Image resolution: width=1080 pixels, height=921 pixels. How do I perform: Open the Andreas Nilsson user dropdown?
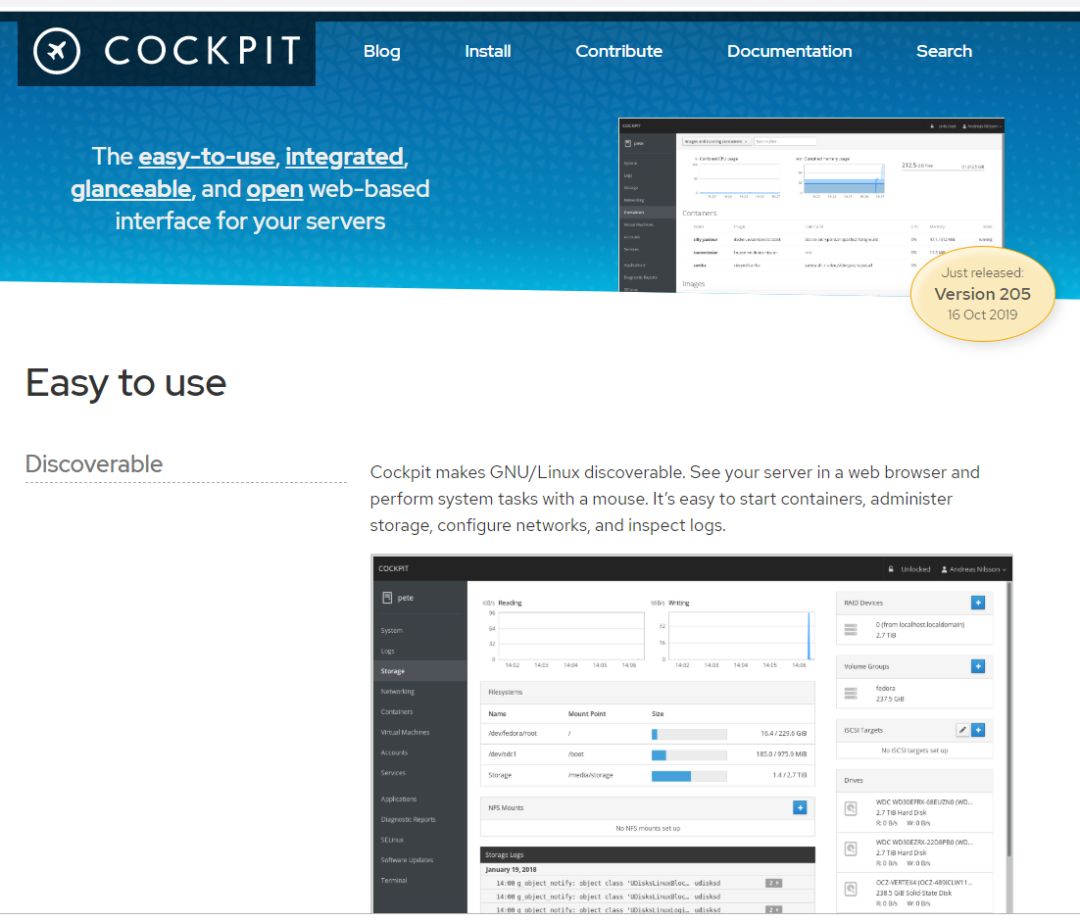coord(973,569)
